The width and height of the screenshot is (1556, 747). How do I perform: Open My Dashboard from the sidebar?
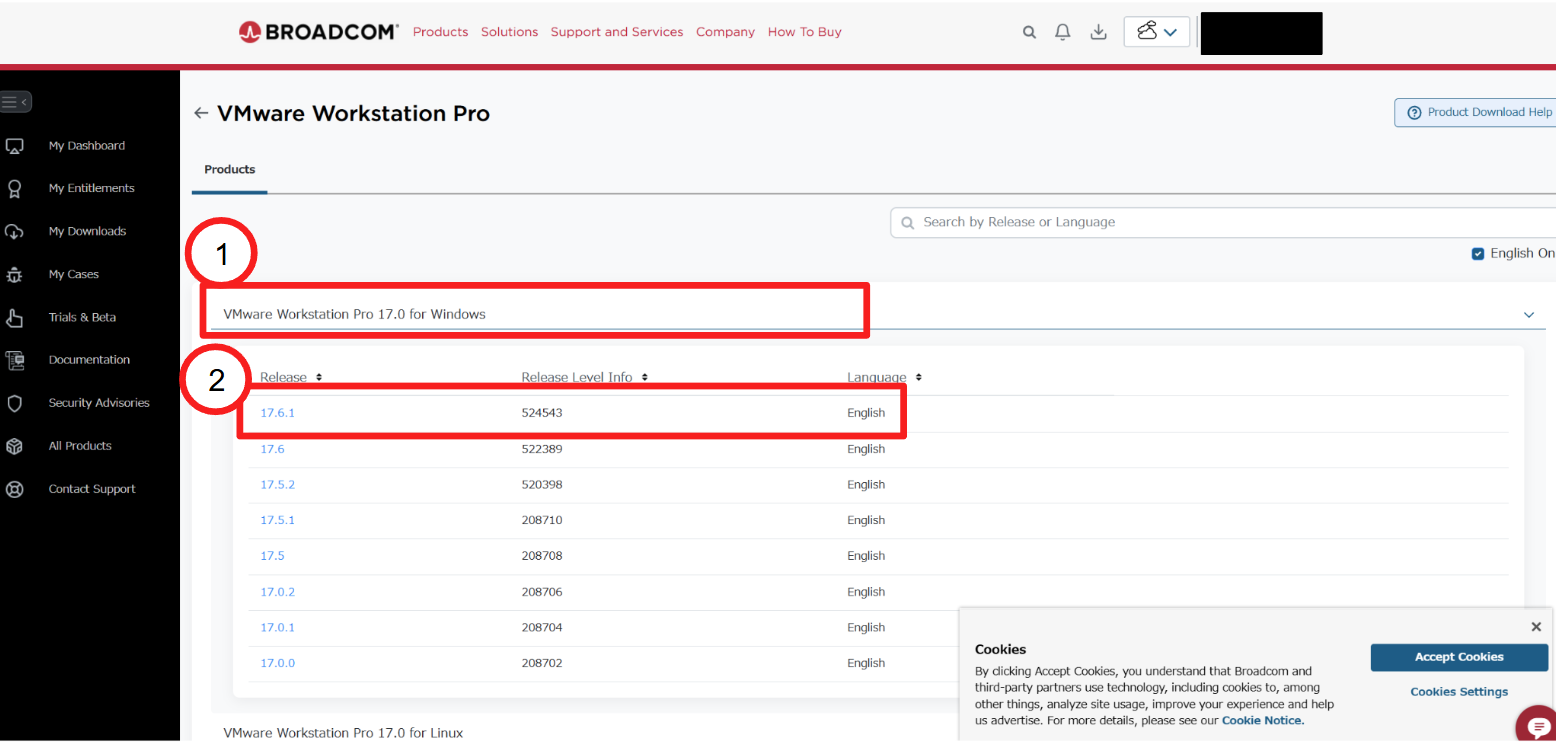click(86, 145)
